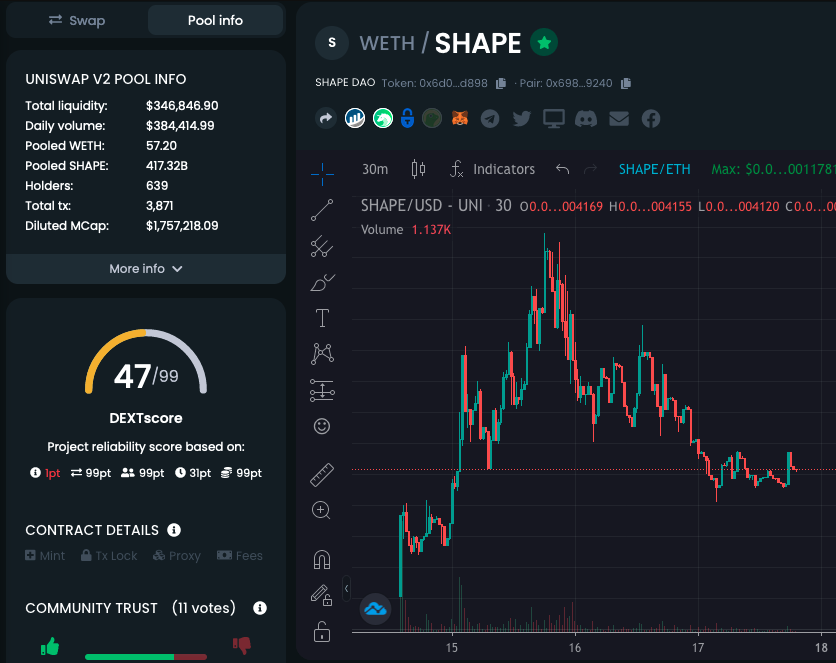Image resolution: width=836 pixels, height=663 pixels.
Task: Undo the last chart action
Action: click(562, 169)
